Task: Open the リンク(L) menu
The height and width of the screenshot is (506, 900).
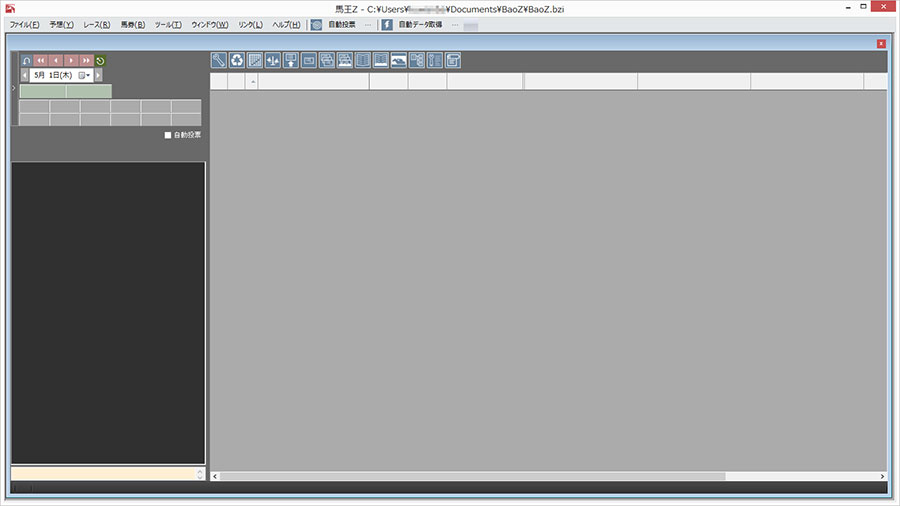Action: (x=250, y=25)
